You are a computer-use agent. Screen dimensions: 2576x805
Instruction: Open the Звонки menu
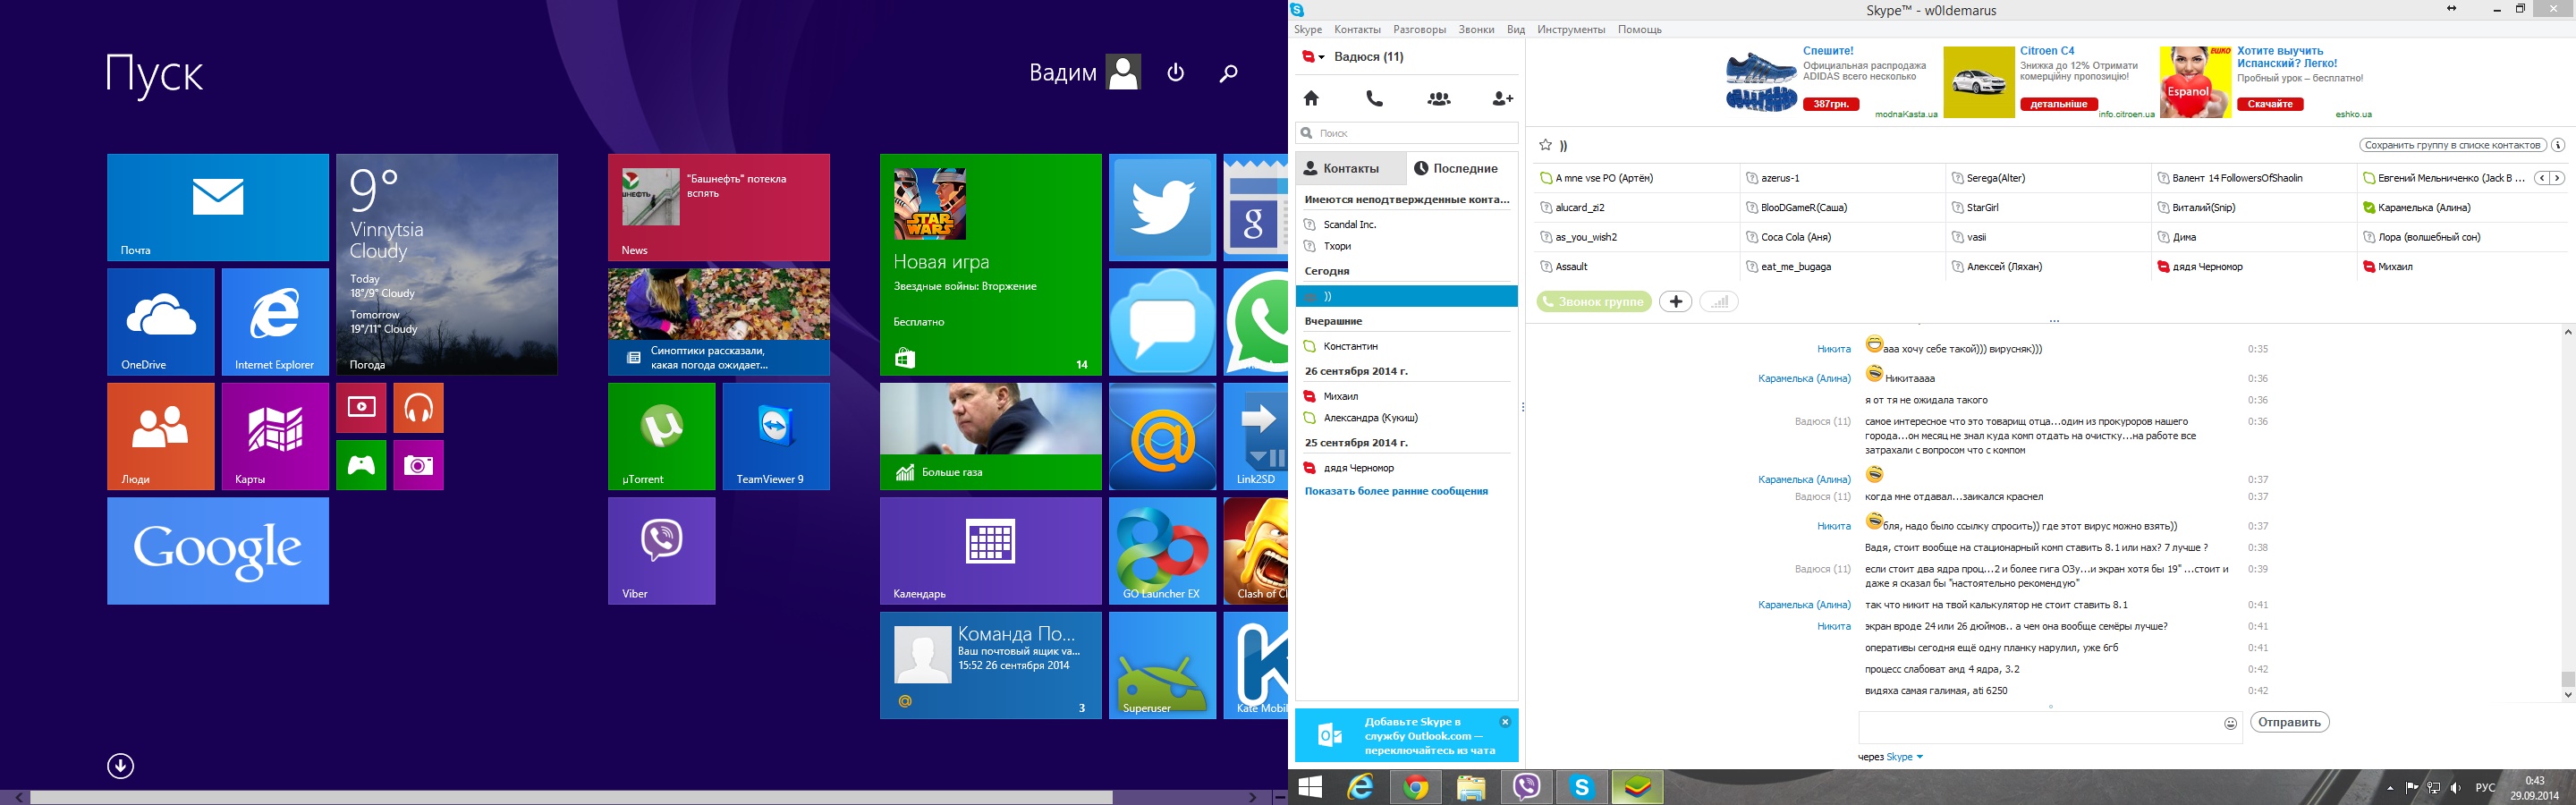[x=1476, y=30]
